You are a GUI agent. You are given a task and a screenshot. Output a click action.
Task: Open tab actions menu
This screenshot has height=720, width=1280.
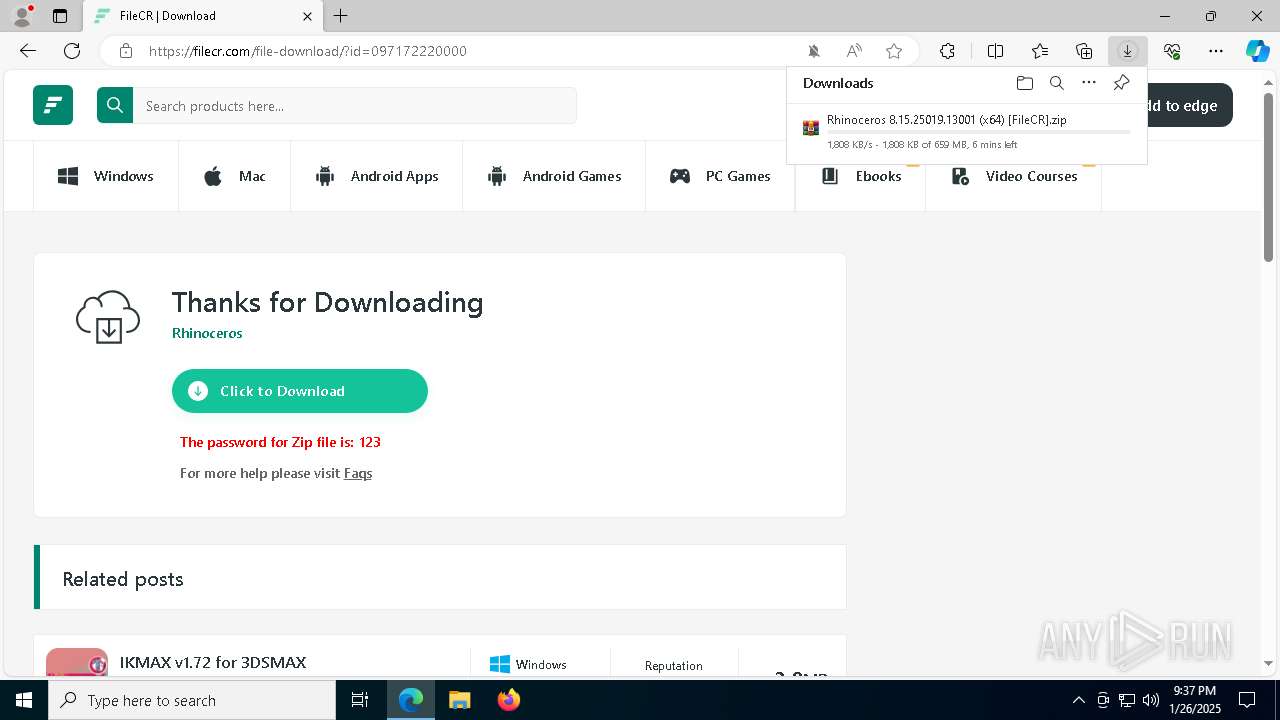[60, 16]
